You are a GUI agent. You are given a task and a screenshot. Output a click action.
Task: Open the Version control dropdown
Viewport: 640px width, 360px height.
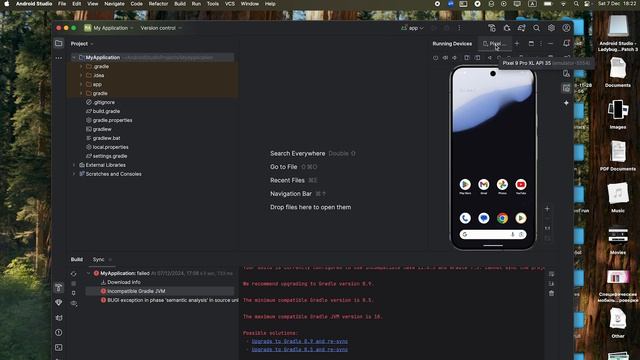click(161, 28)
